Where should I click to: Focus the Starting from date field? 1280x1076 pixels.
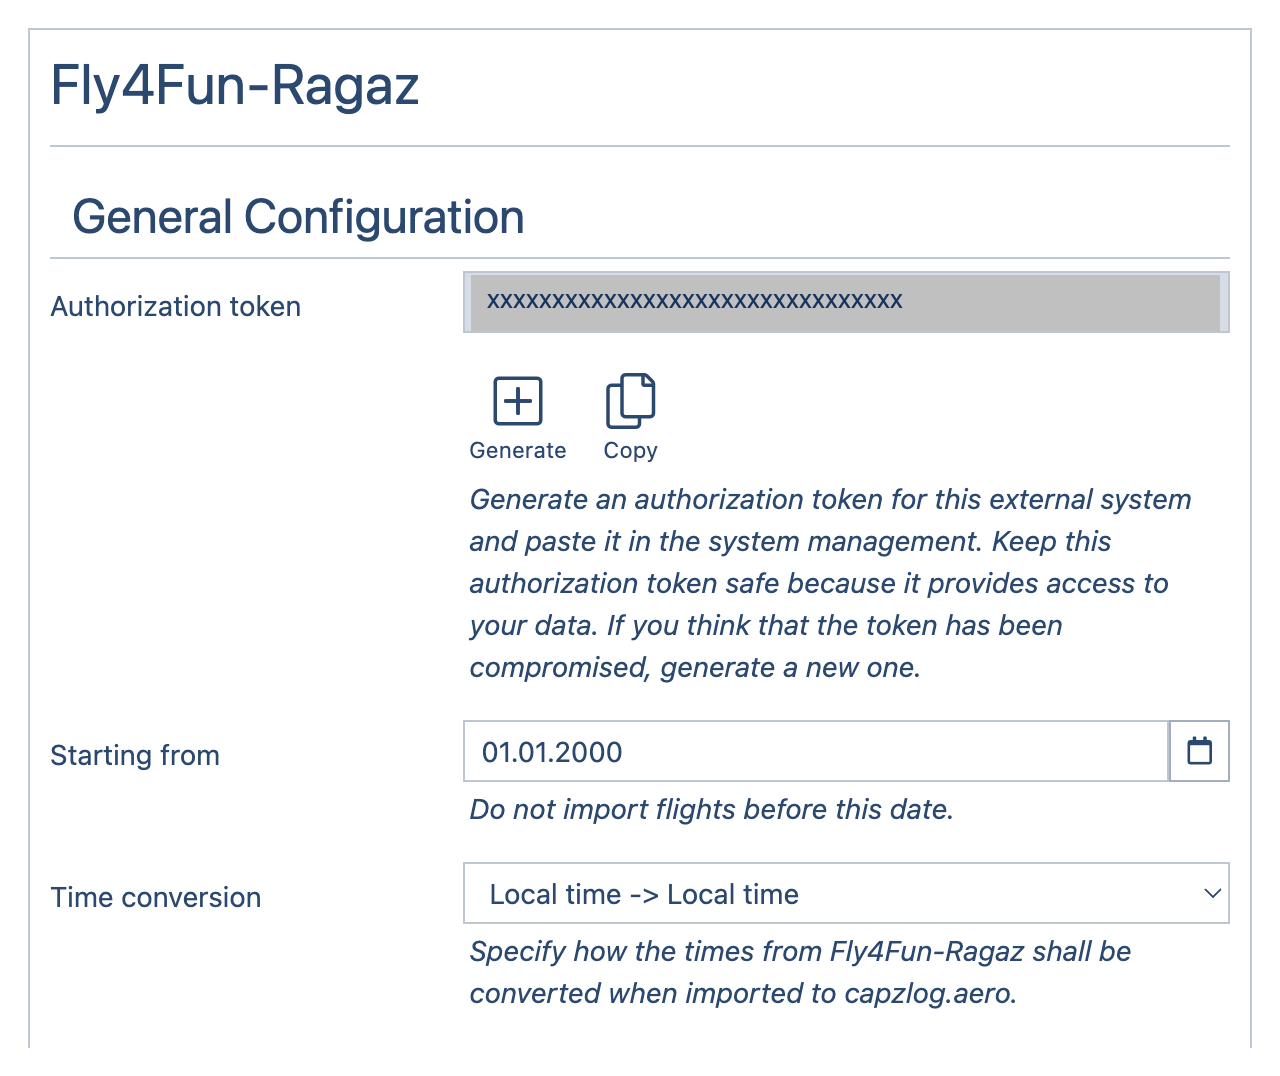tap(816, 751)
